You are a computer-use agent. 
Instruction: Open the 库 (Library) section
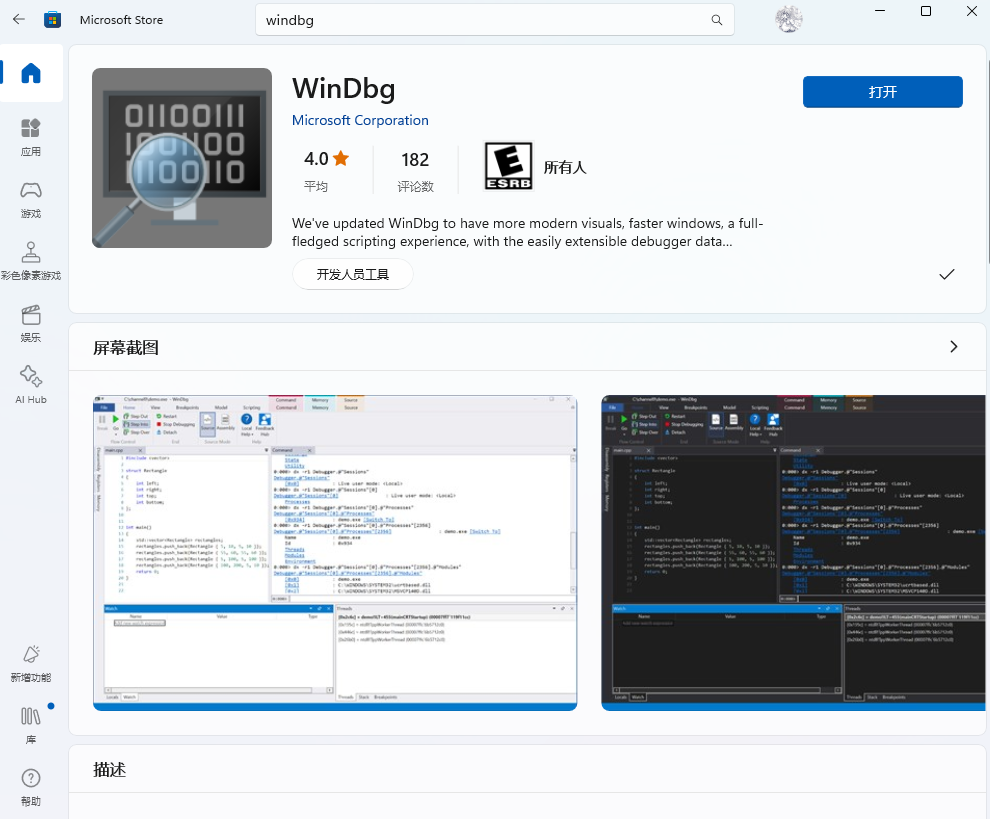click(x=31, y=725)
